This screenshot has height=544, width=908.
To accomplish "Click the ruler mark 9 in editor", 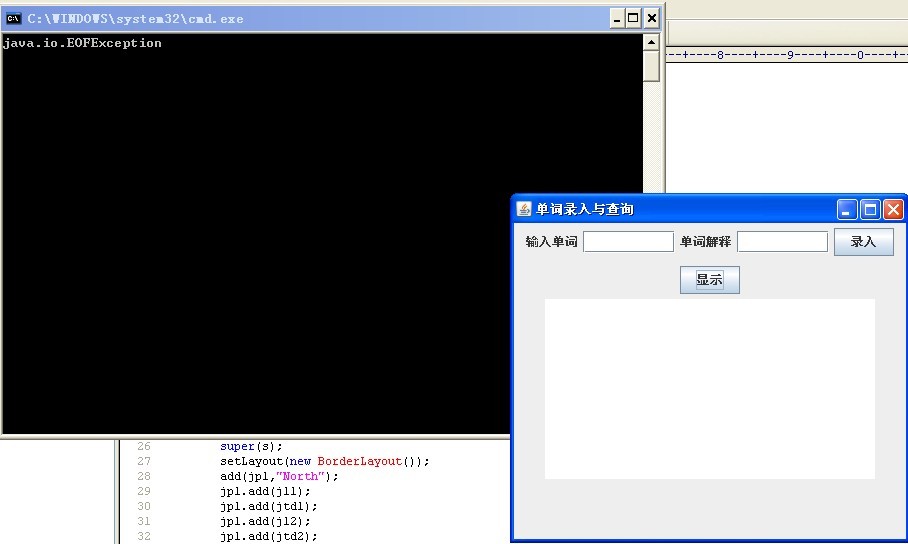I will pyautogui.click(x=790, y=55).
